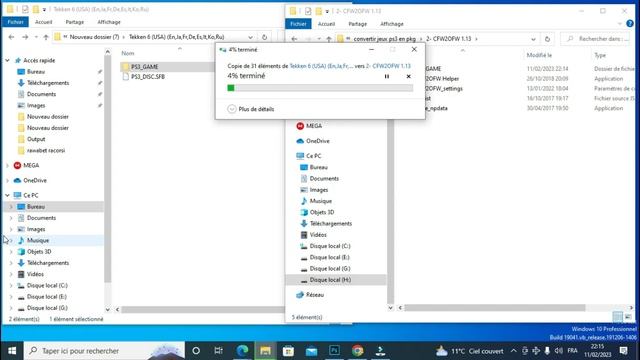This screenshot has width=640, height=360.
Task: Click horizontal scrollbar in CFW2OFW file list
Action: [x=495, y=308]
